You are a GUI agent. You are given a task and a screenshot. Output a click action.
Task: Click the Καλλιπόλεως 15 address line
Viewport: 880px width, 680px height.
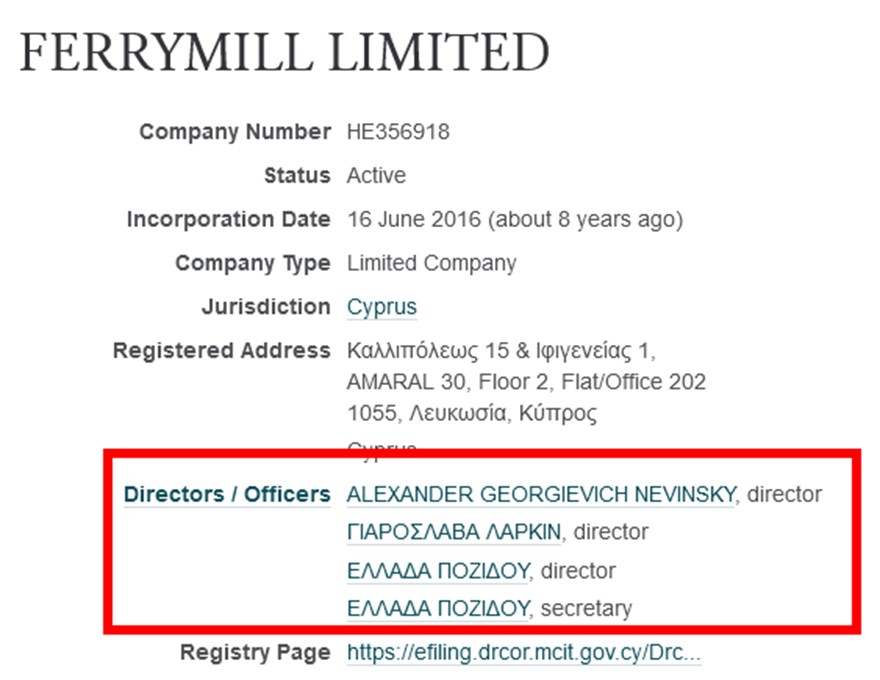(500, 351)
